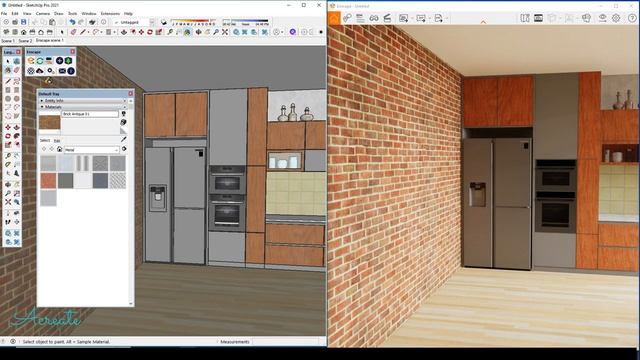Open Enscape Visual Settings gear icon
This screenshot has width=640, height=360.
[616, 18]
